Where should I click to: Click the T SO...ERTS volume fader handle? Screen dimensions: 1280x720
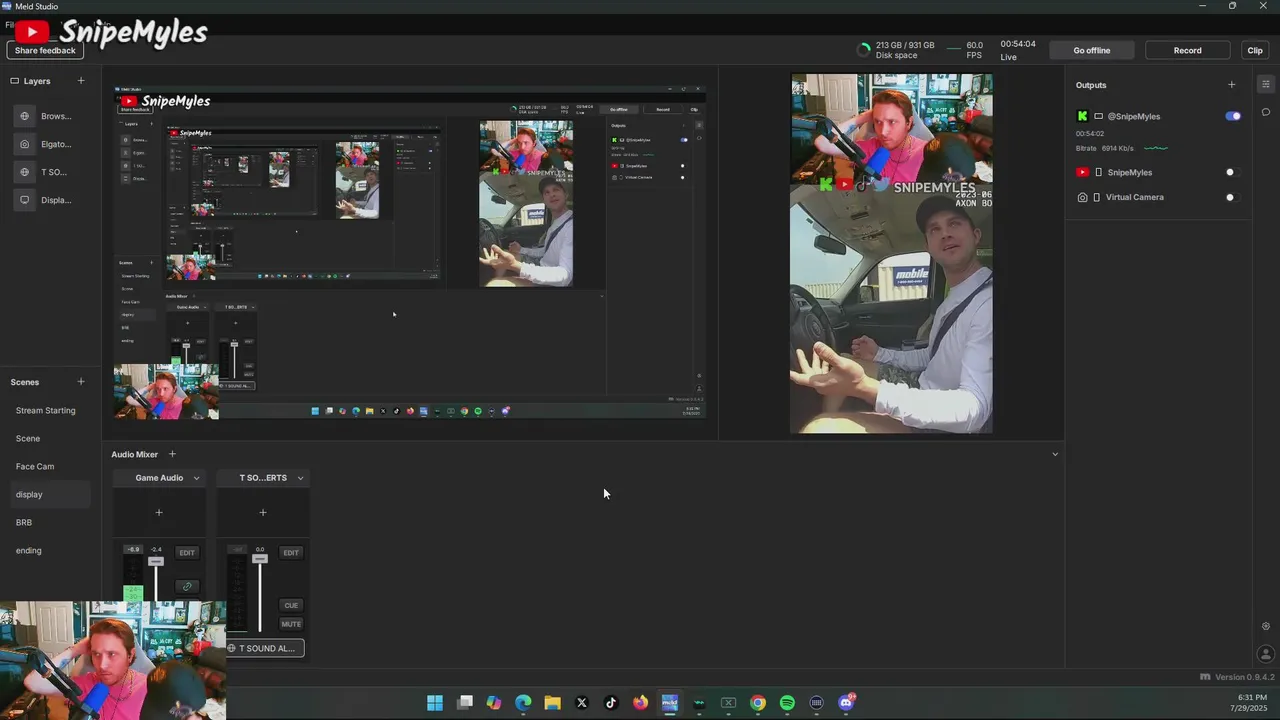pyautogui.click(x=260, y=558)
